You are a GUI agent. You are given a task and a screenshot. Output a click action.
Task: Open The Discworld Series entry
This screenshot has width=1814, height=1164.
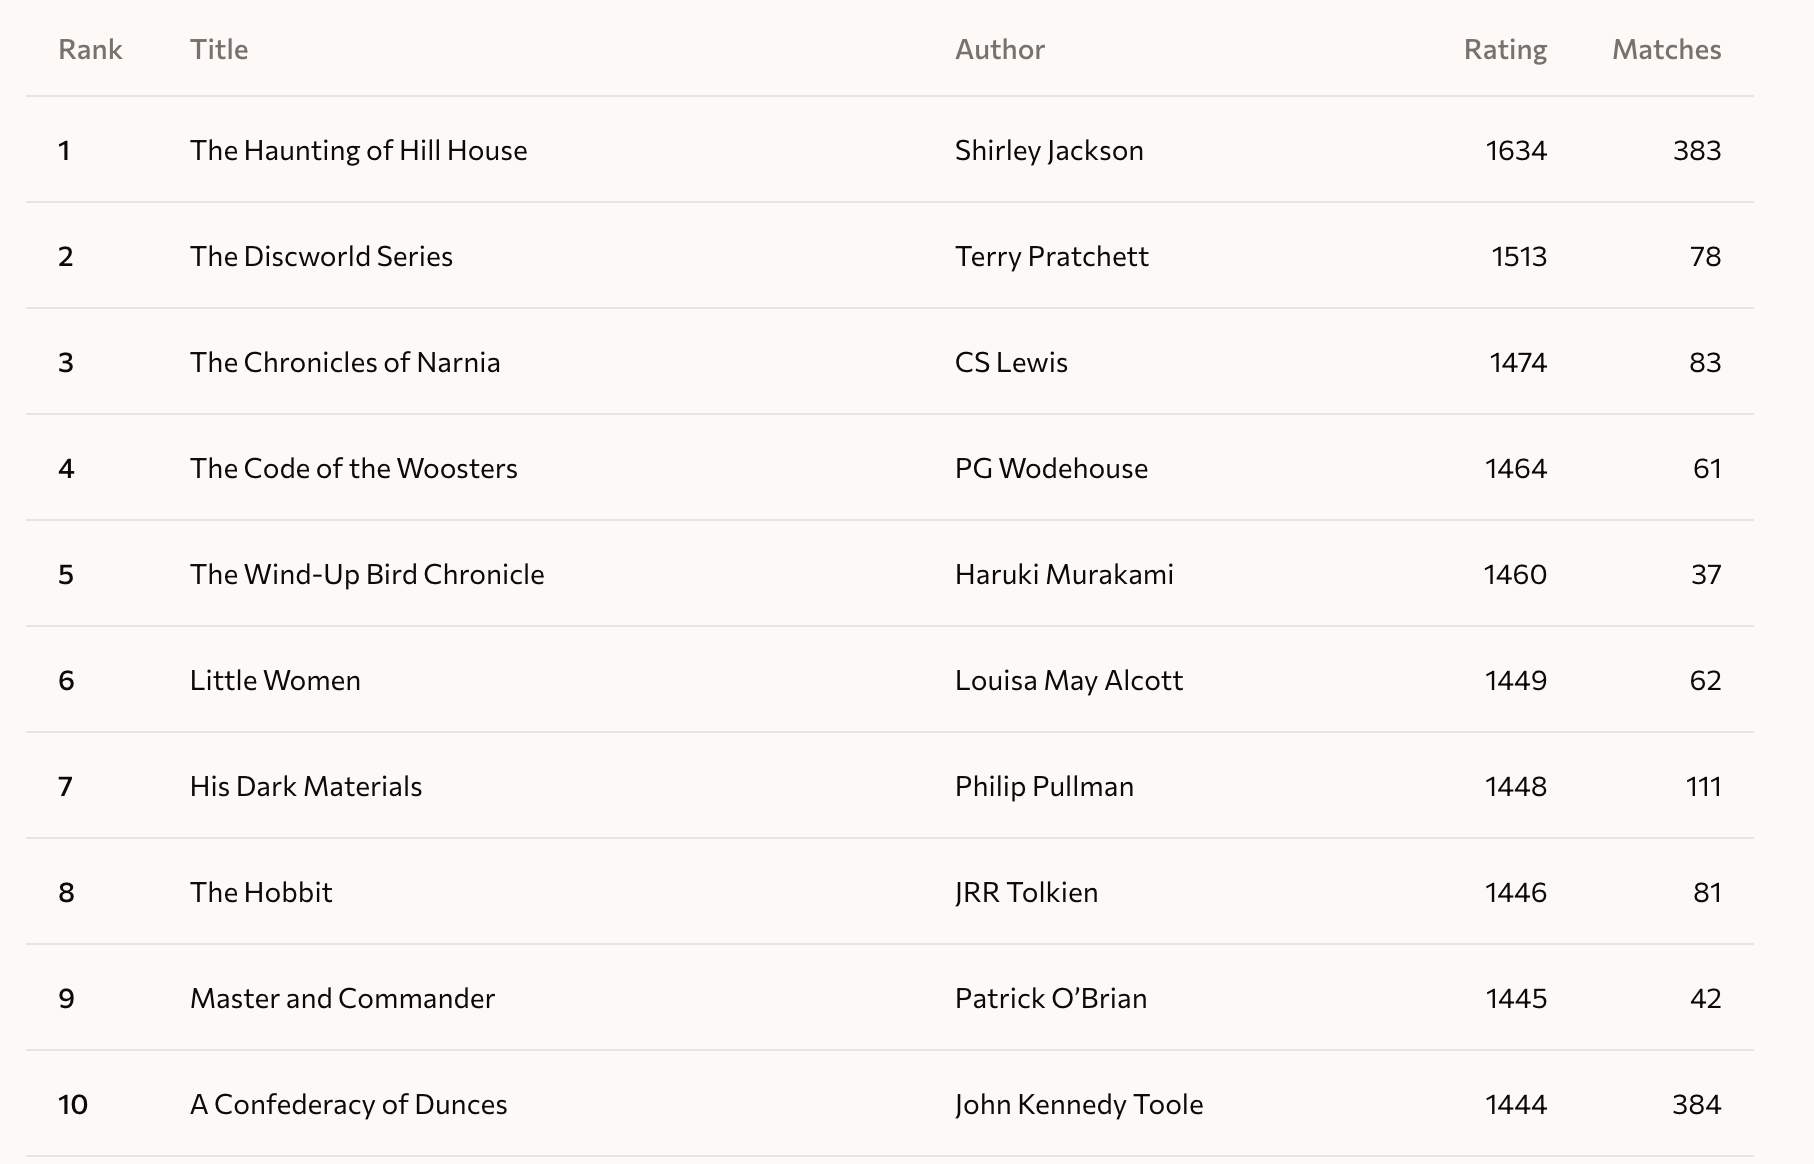[x=321, y=256]
